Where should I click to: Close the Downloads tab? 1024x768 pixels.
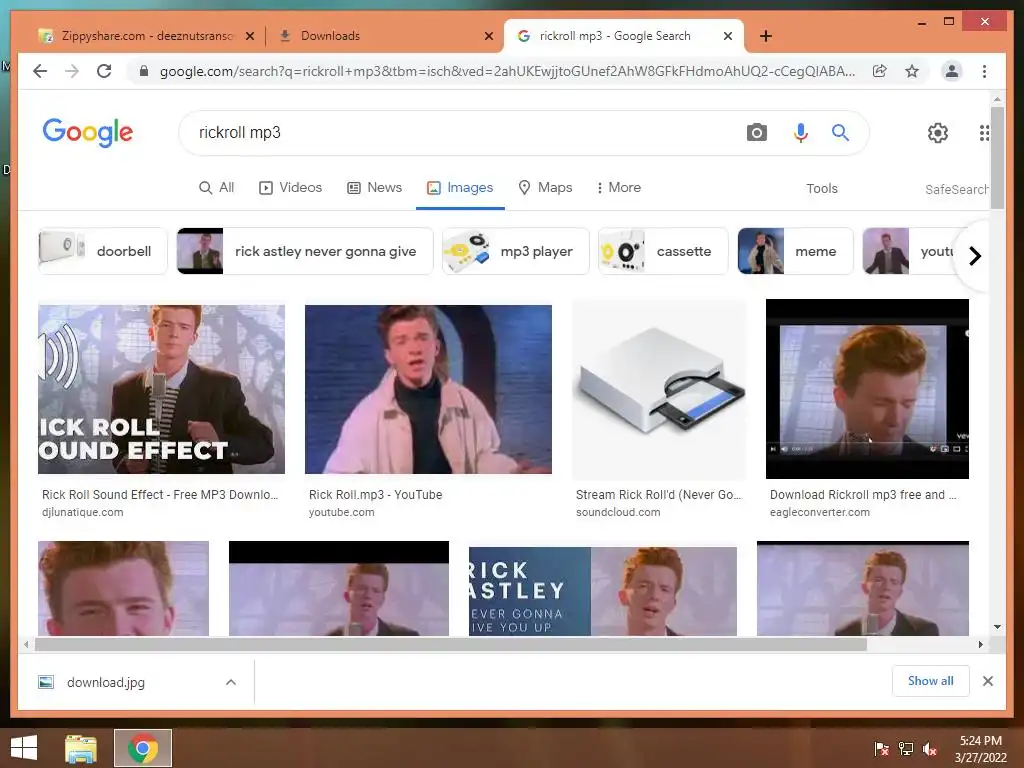point(488,36)
